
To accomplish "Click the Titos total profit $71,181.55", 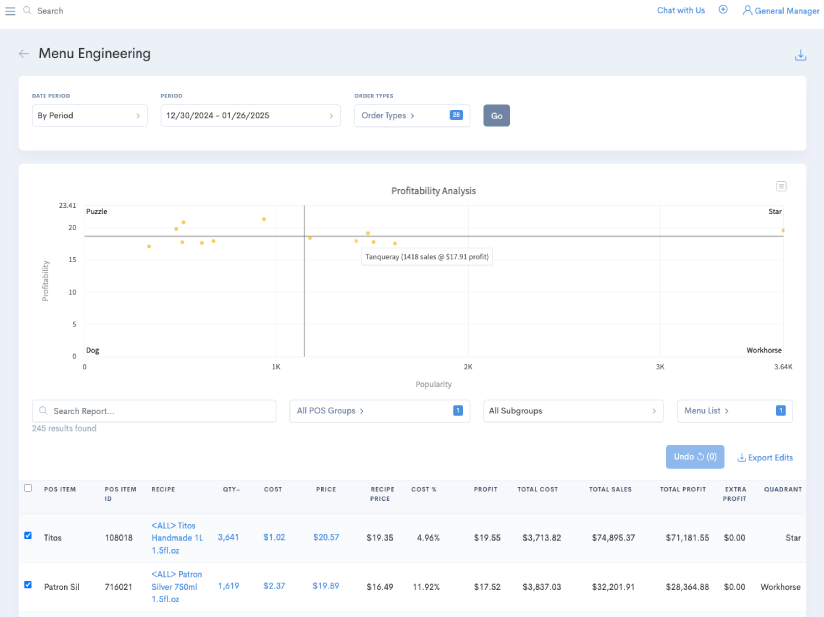I will [x=687, y=538].
